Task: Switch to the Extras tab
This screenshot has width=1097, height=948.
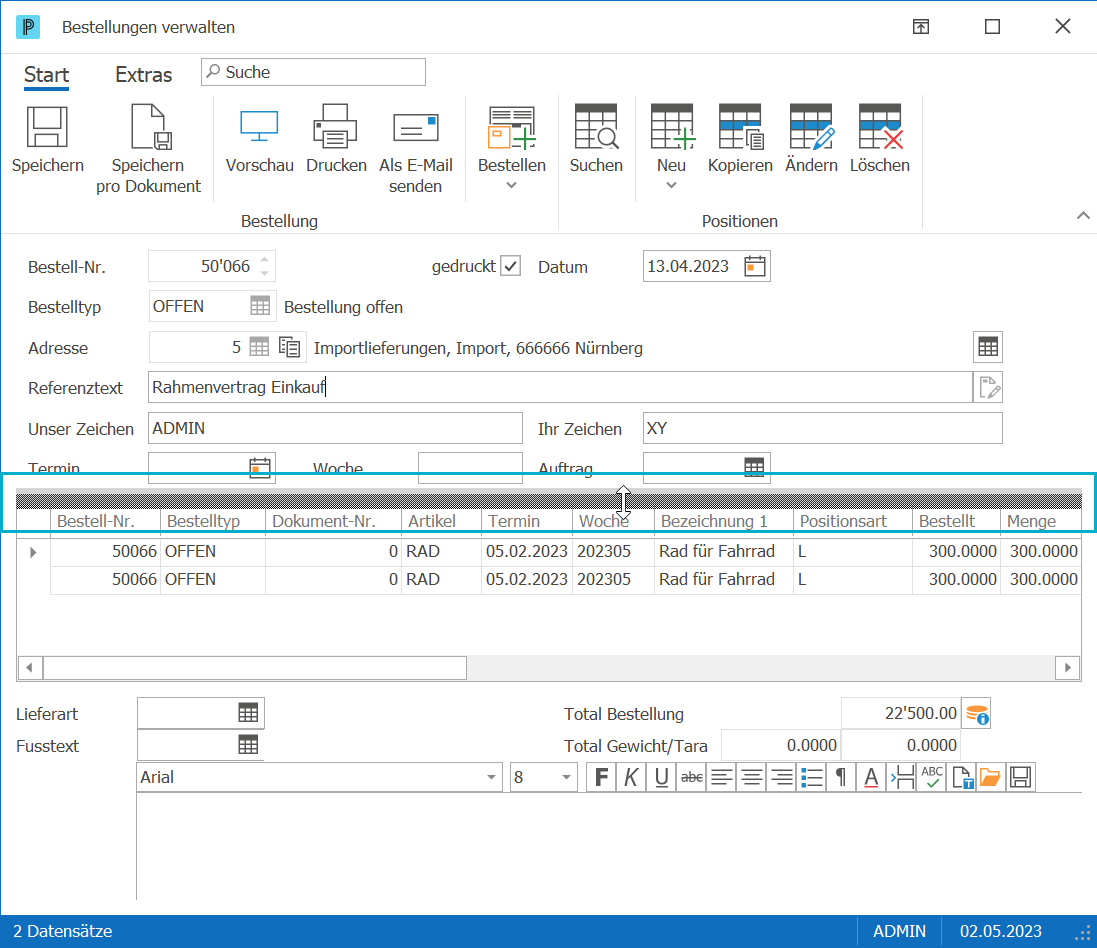Action: coord(143,75)
